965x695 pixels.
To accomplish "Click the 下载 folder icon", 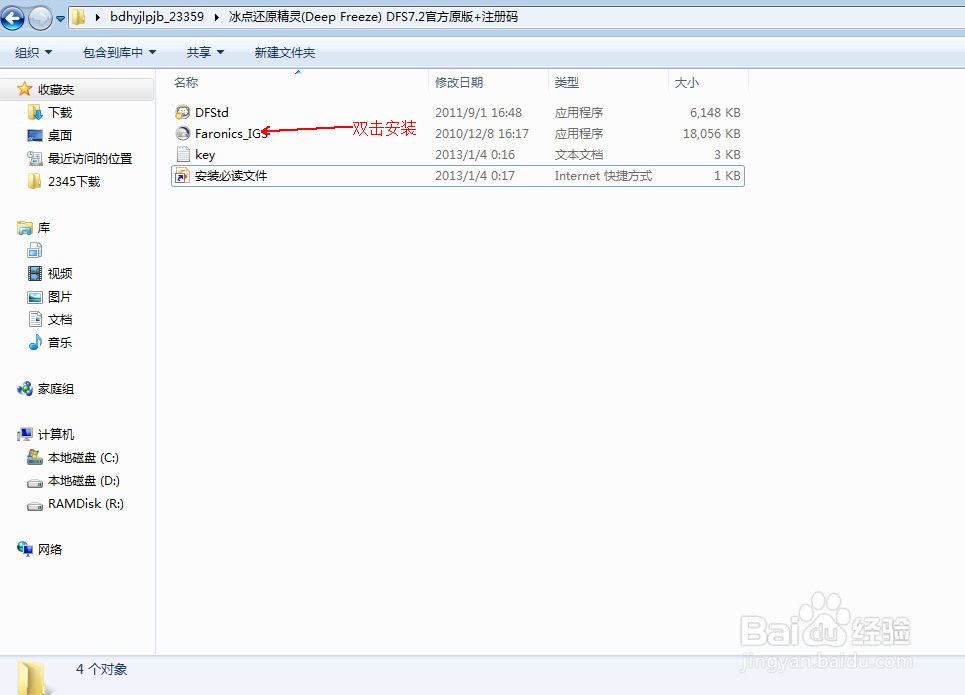I will click(35, 112).
